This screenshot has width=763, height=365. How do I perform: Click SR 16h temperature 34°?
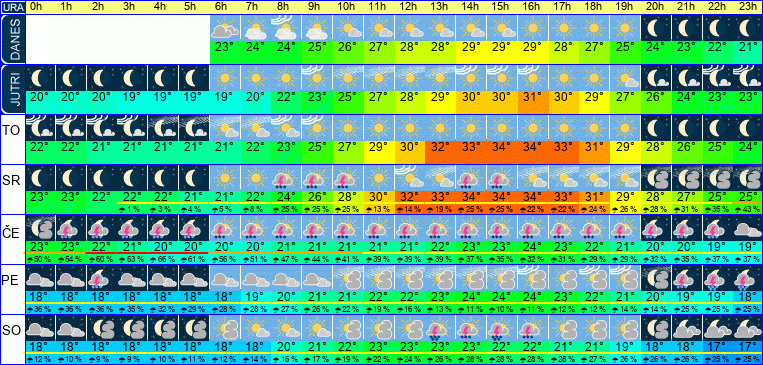[533, 197]
